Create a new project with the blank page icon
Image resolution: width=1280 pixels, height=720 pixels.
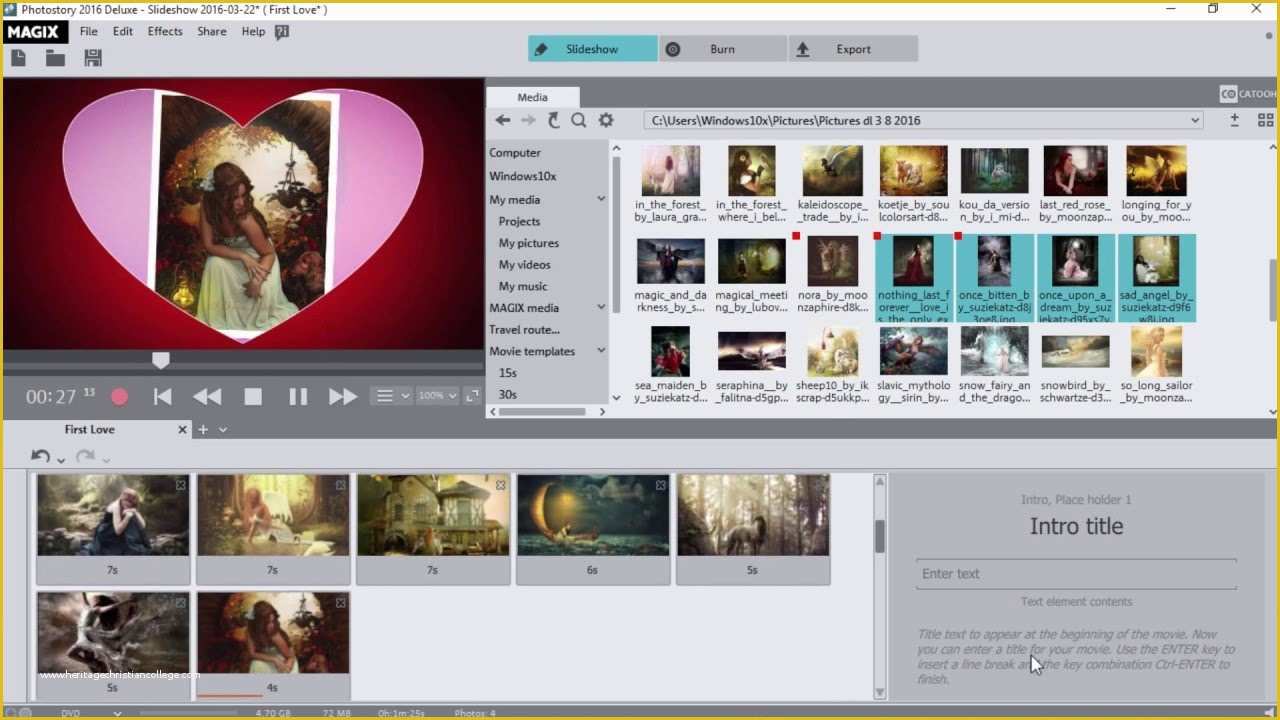coord(18,58)
